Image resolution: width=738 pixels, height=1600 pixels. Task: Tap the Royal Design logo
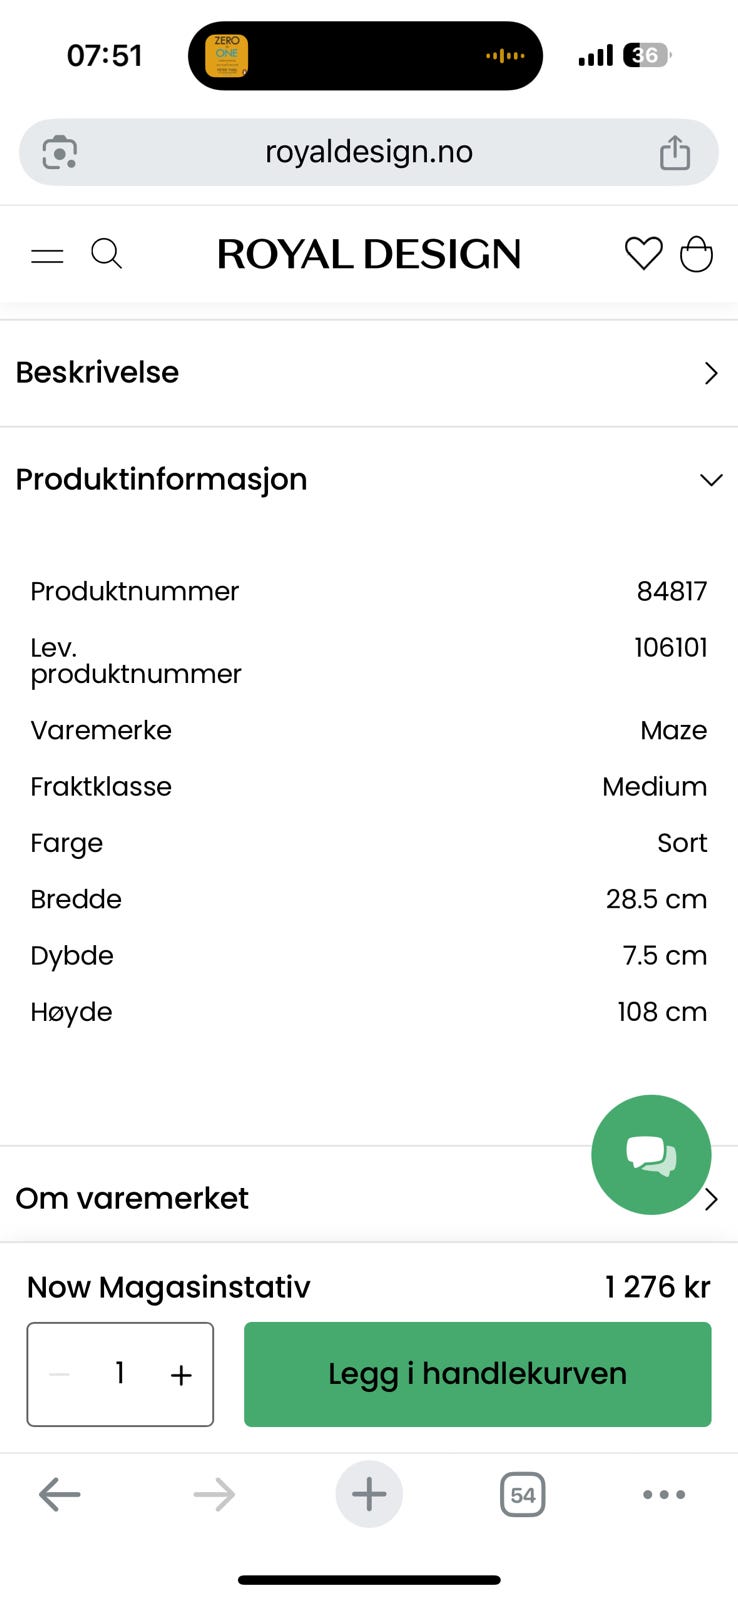click(369, 254)
